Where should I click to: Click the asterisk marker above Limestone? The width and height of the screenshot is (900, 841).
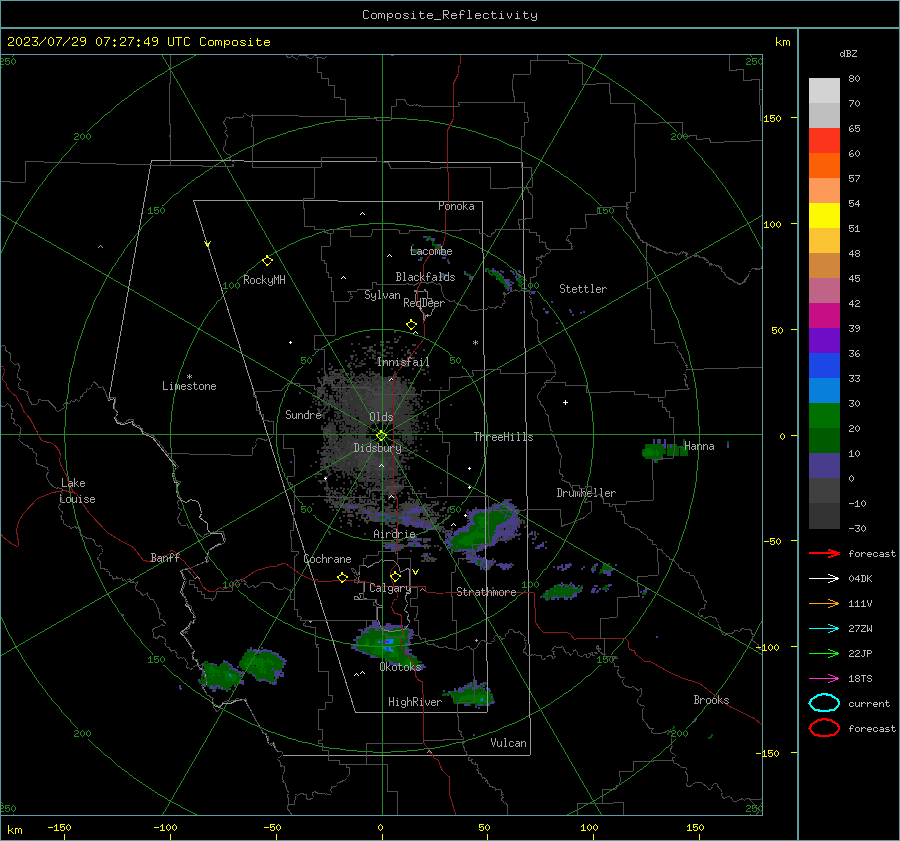click(189, 377)
